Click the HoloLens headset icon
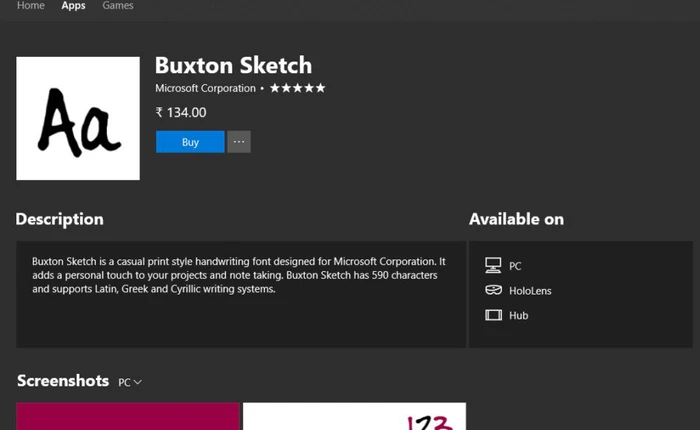The height and width of the screenshot is (430, 700). pos(493,290)
